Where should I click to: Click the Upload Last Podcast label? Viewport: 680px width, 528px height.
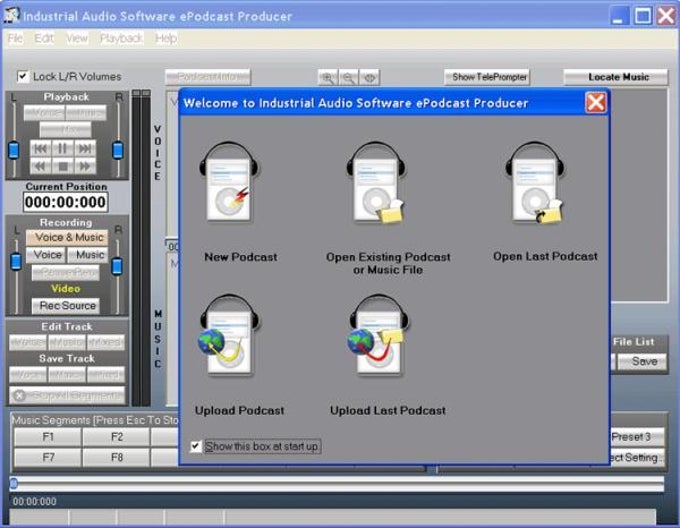pos(388,411)
